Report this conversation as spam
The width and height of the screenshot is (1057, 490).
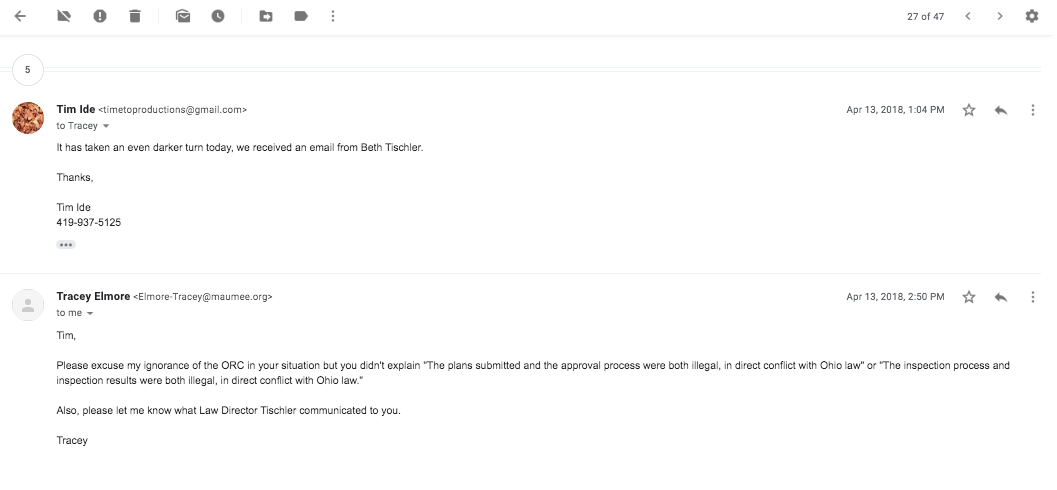pos(100,16)
